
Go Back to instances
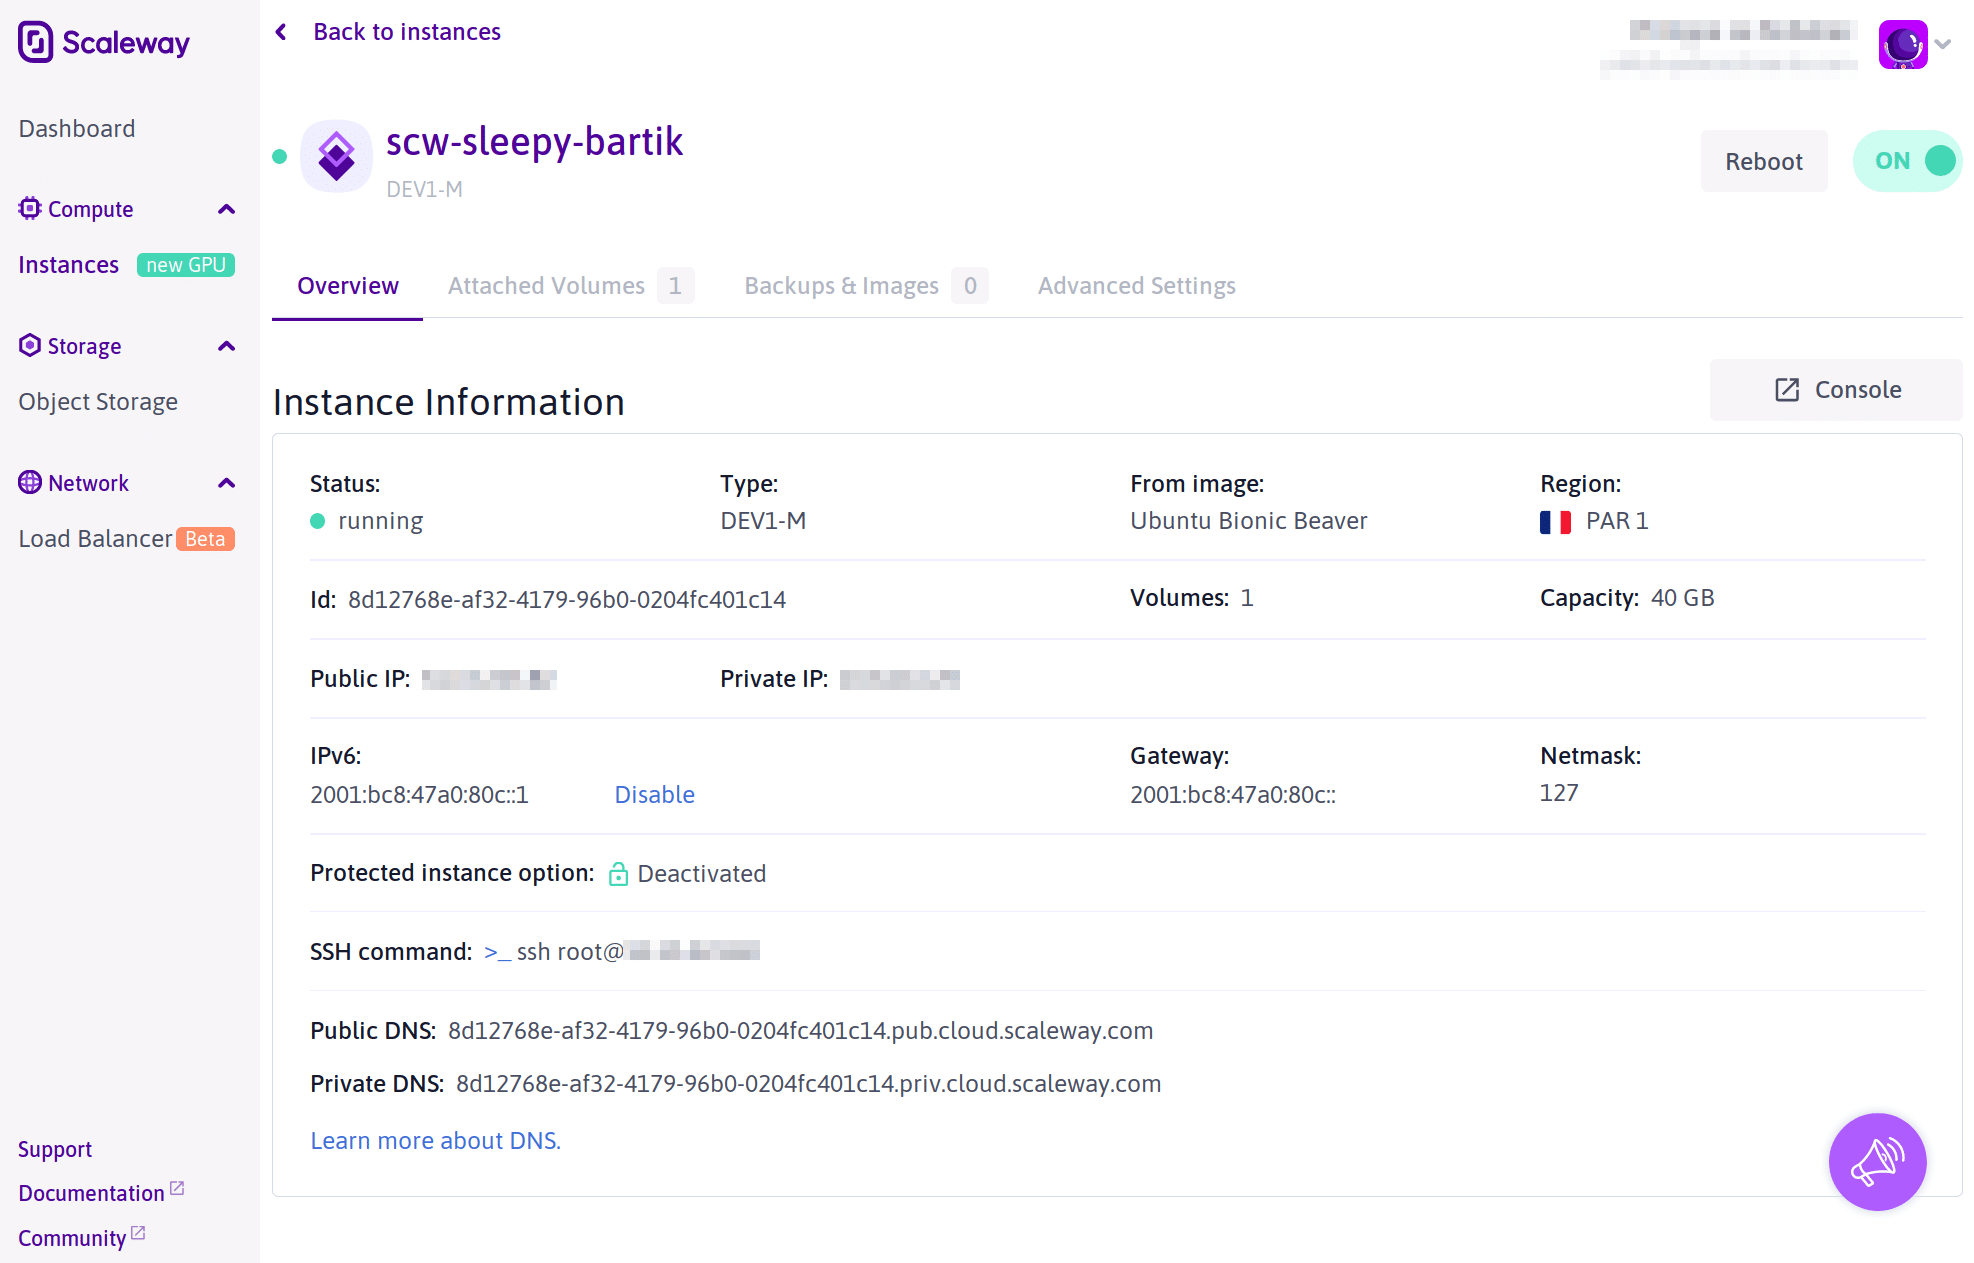406,32
